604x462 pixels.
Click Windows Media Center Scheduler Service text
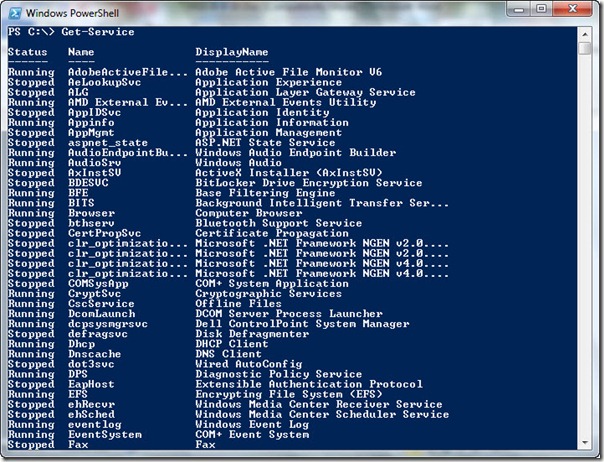(x=322, y=414)
